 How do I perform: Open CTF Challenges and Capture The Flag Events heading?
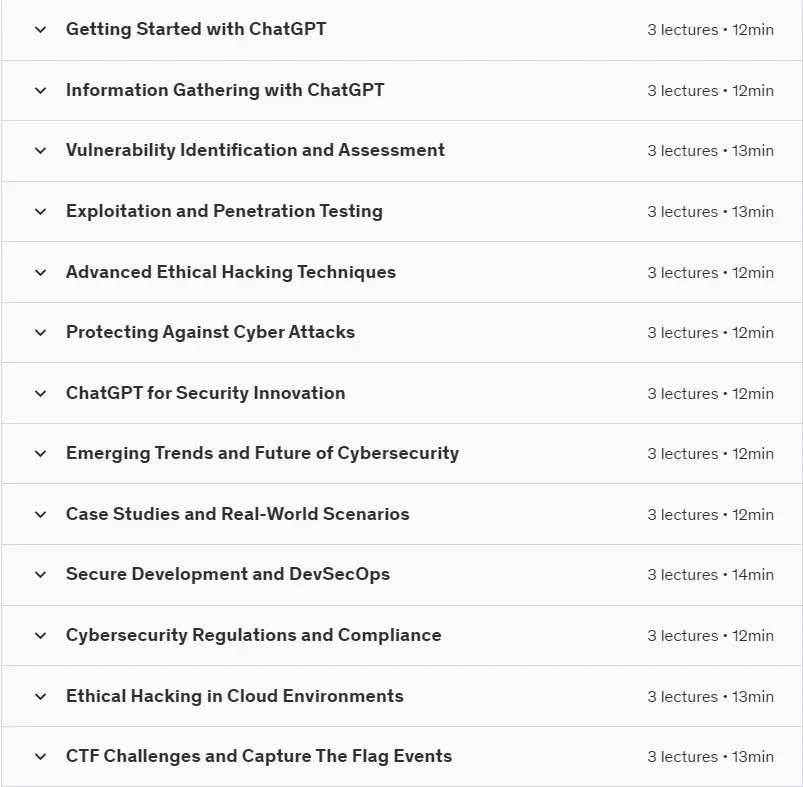click(259, 756)
